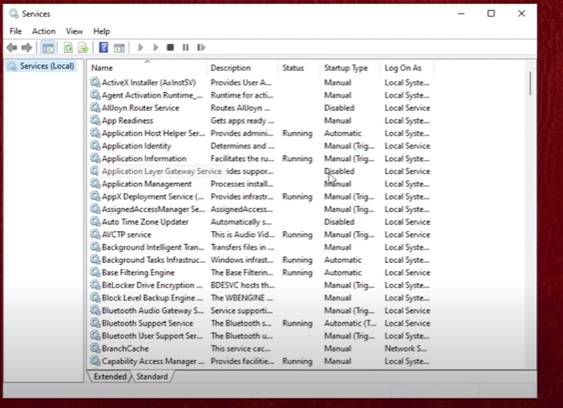Select Block Level Backup Engine service name
Viewport: 563px width, 408px height.
coord(152,298)
